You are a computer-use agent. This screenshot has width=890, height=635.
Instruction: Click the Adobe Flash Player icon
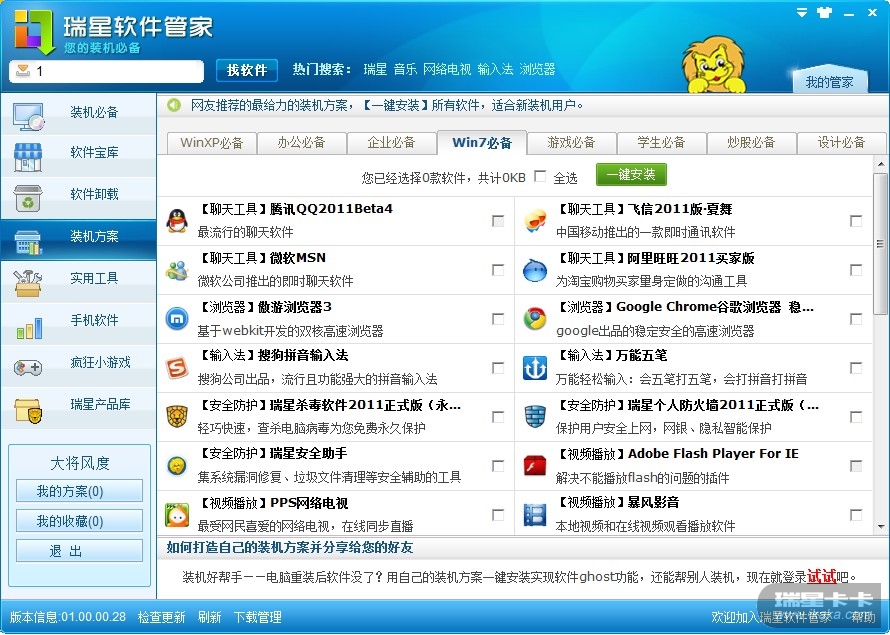535,466
